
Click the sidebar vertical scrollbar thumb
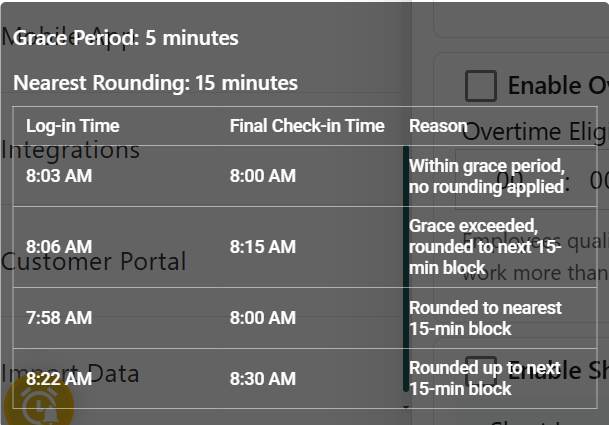tap(406, 268)
